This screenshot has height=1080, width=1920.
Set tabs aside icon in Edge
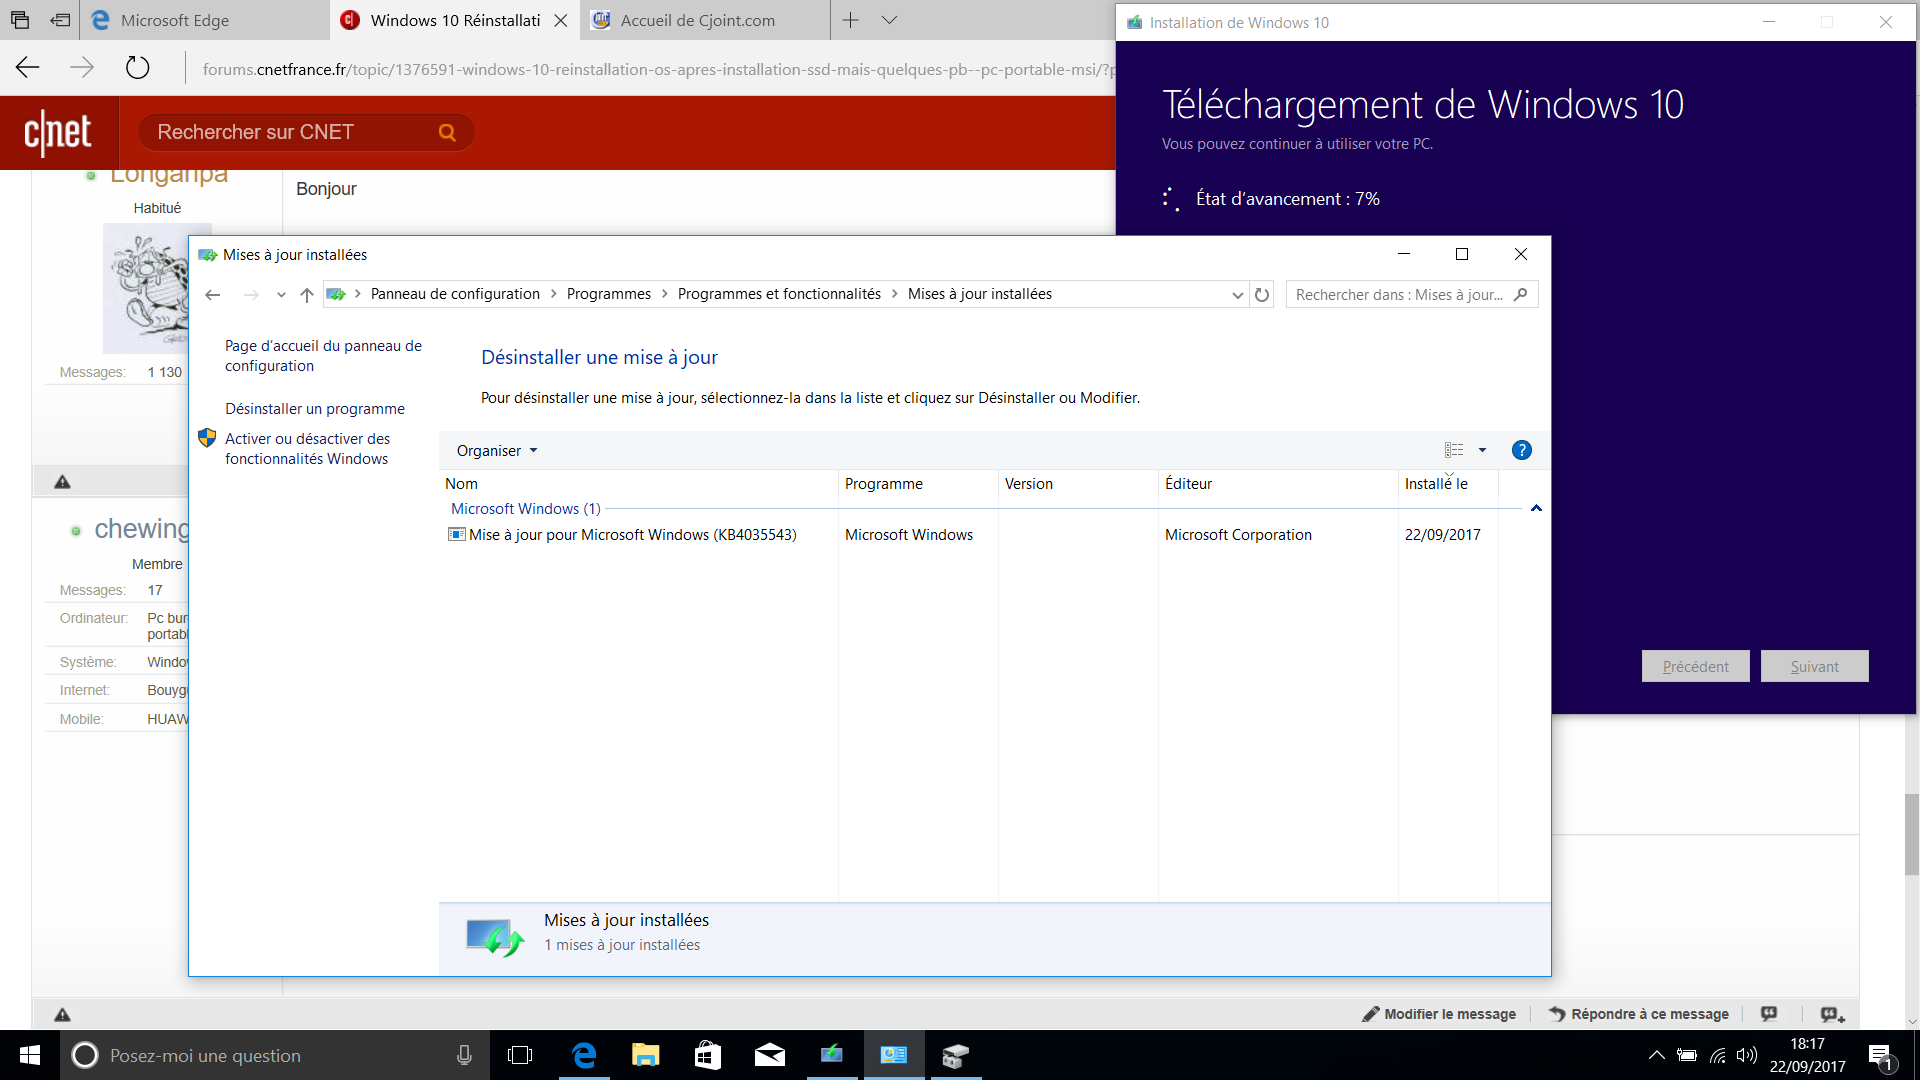(x=61, y=20)
